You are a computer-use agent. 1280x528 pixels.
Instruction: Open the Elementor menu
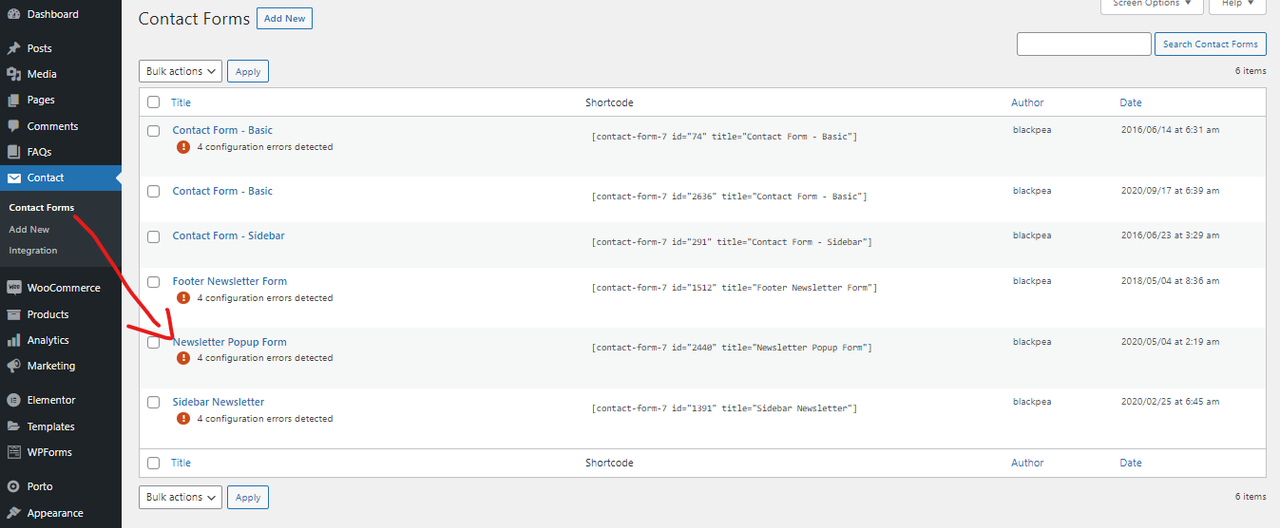pos(60,400)
